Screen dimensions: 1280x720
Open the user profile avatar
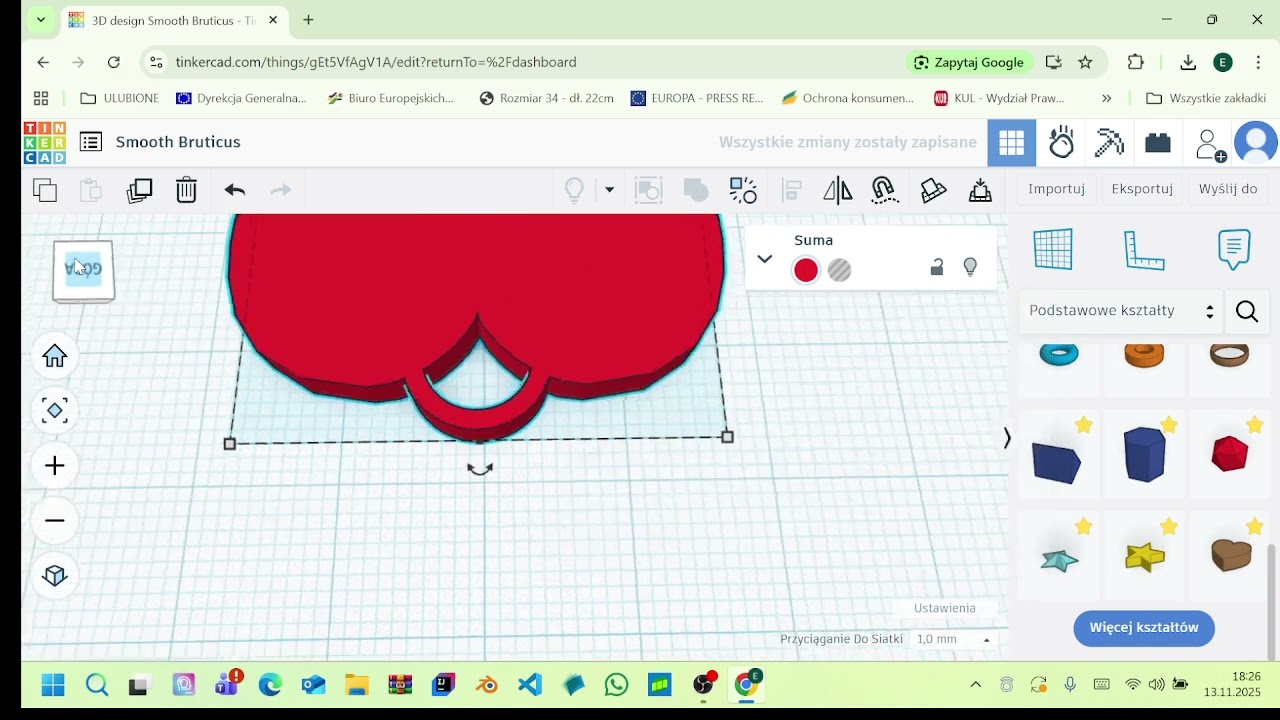tap(1257, 143)
